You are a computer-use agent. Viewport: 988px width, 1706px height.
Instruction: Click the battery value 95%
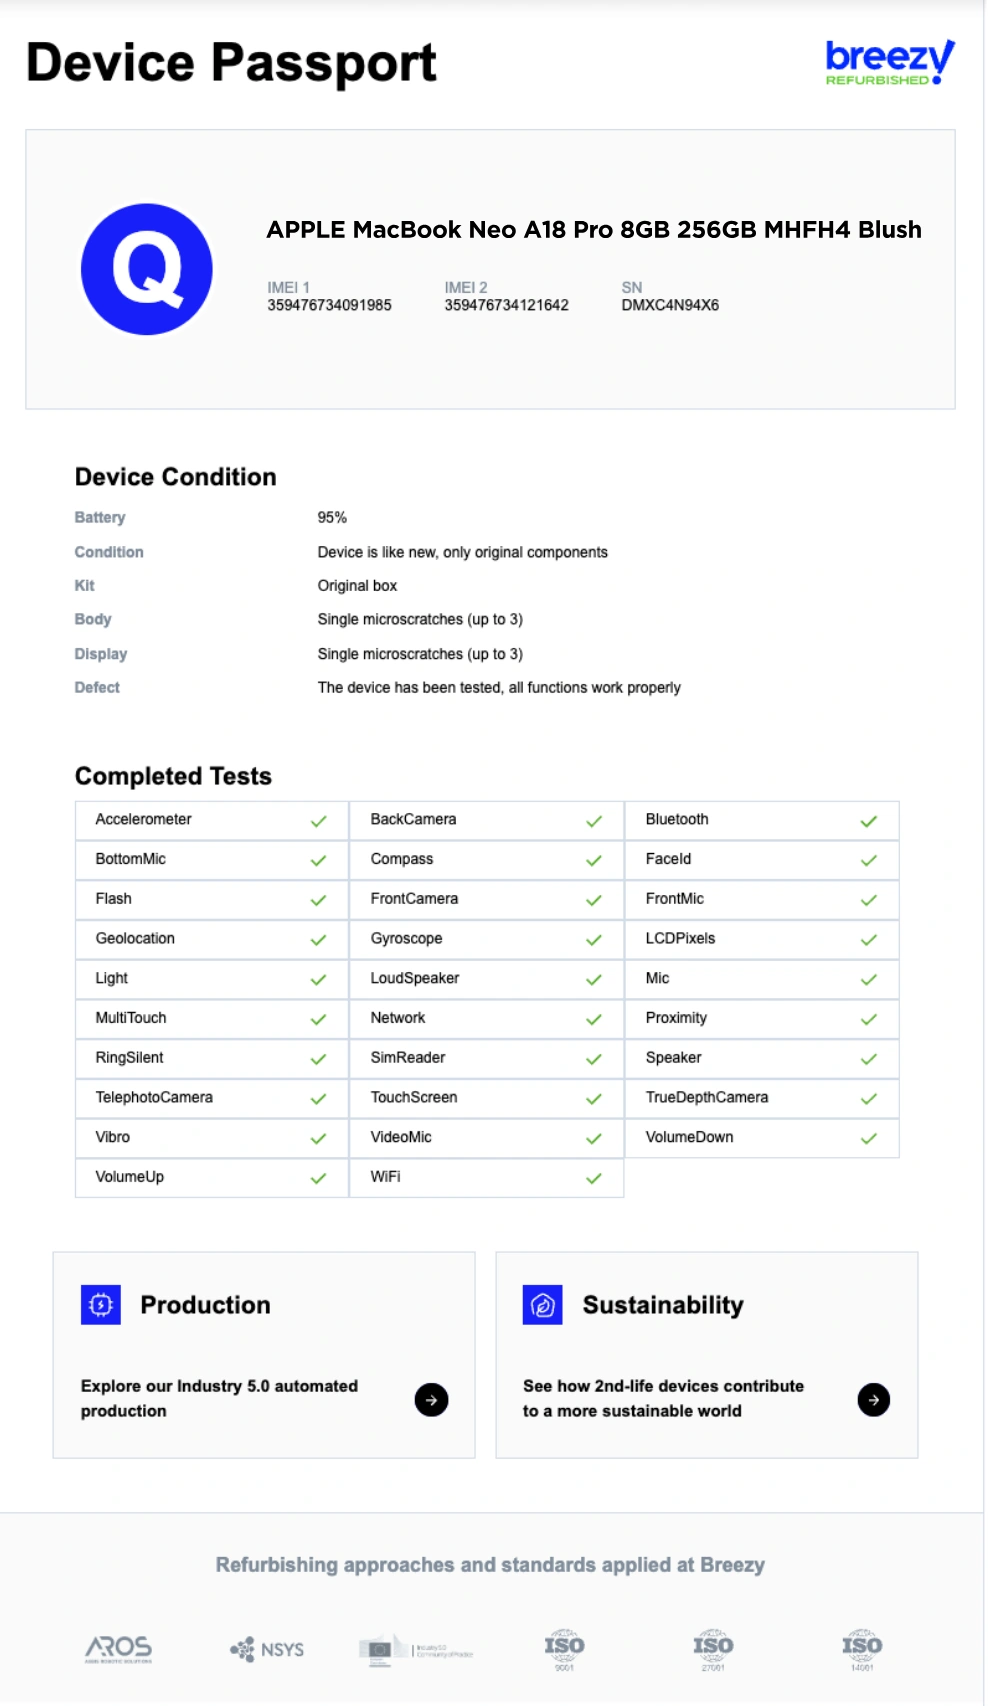click(x=332, y=517)
